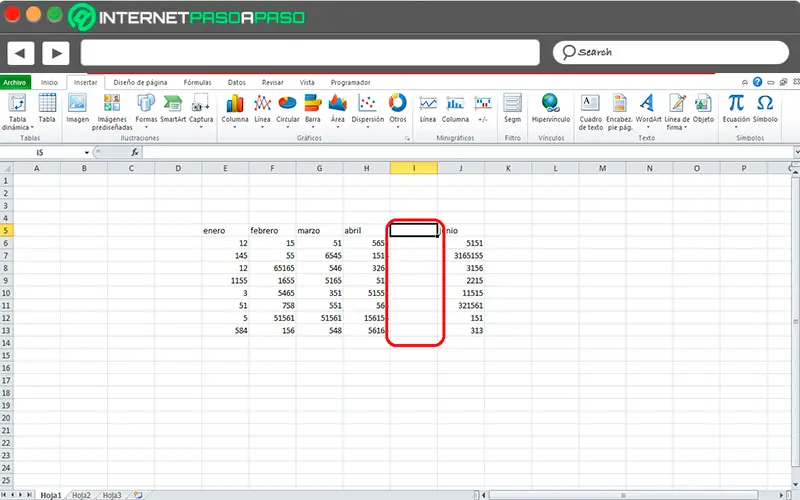Select the cell with value 65165
The height and width of the screenshot is (500, 800).
pos(272,268)
